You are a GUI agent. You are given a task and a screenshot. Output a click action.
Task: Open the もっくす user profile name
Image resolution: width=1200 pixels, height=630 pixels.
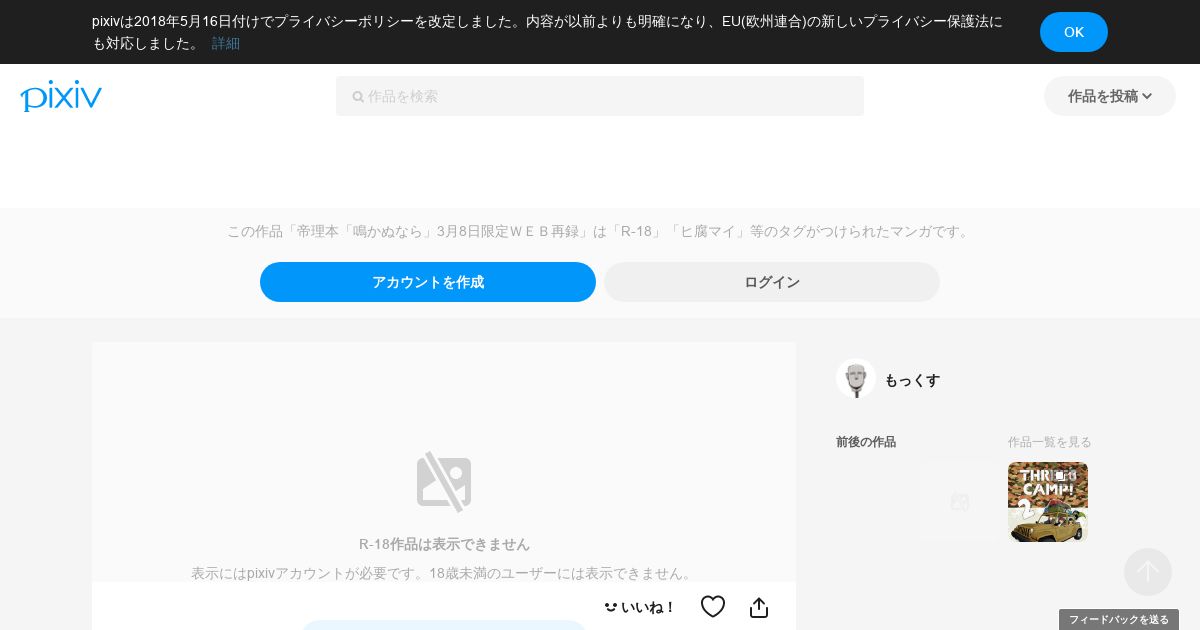pyautogui.click(x=912, y=380)
